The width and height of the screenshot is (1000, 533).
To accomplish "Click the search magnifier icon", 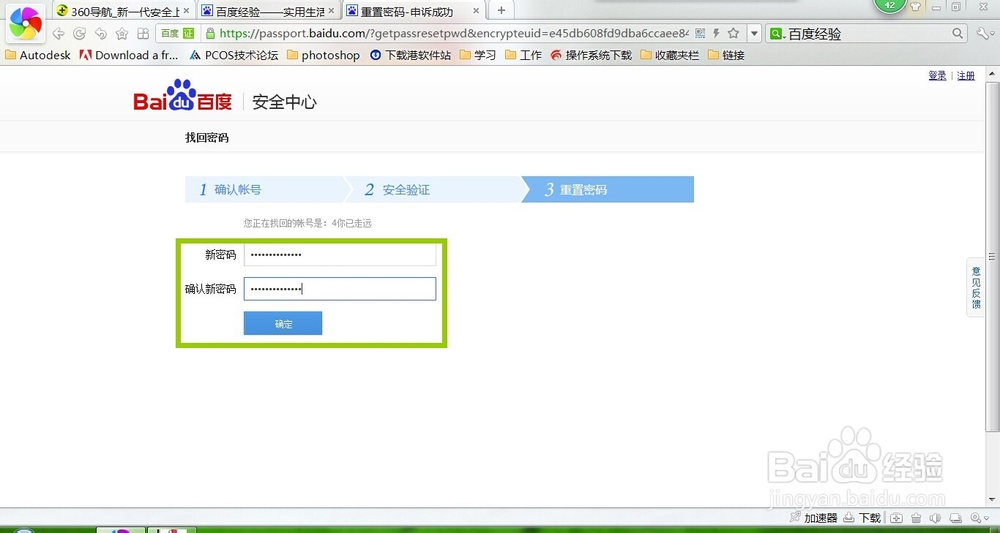I will point(957,33).
